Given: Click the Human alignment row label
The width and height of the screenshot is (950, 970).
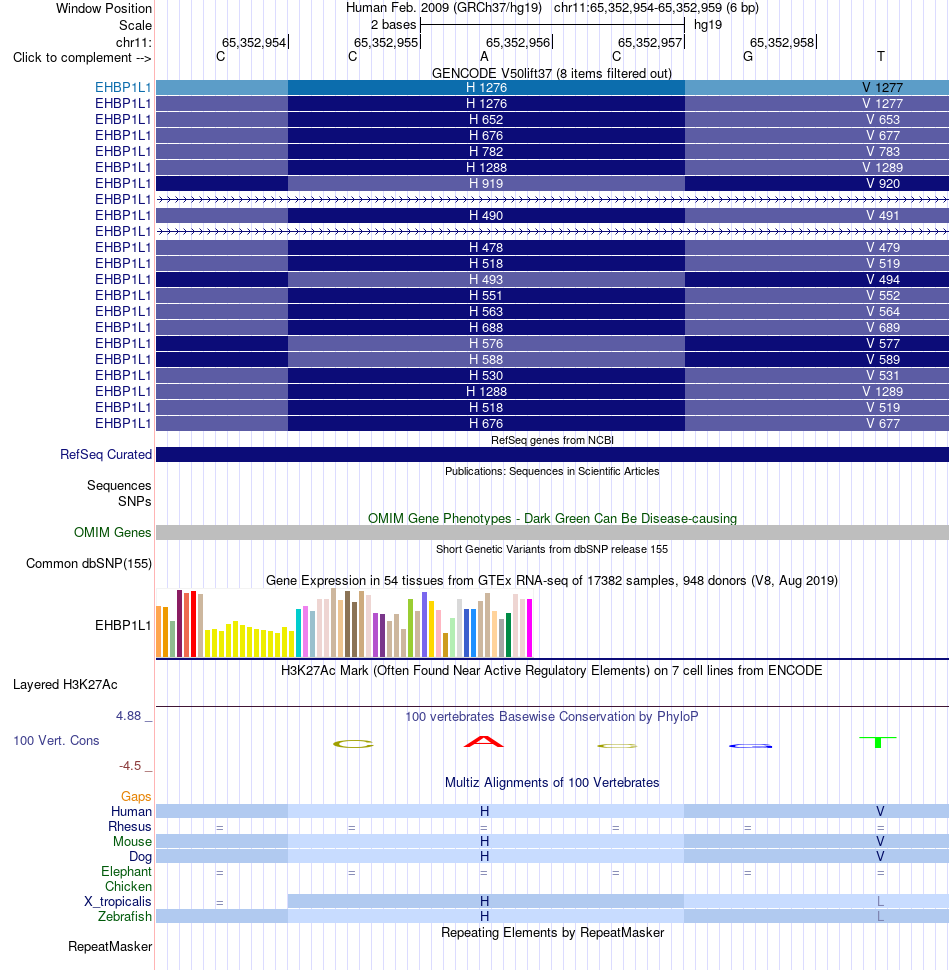Looking at the screenshot, I should point(131,812).
